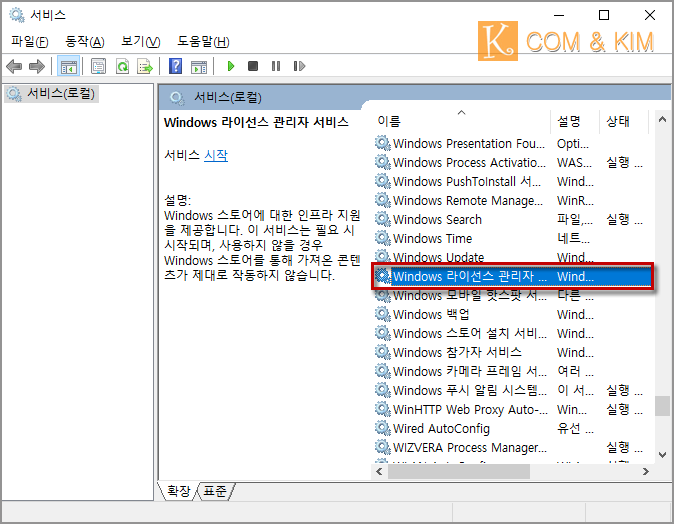Toggle the show/hide console tree icon
The height and width of the screenshot is (524, 674).
[x=68, y=66]
